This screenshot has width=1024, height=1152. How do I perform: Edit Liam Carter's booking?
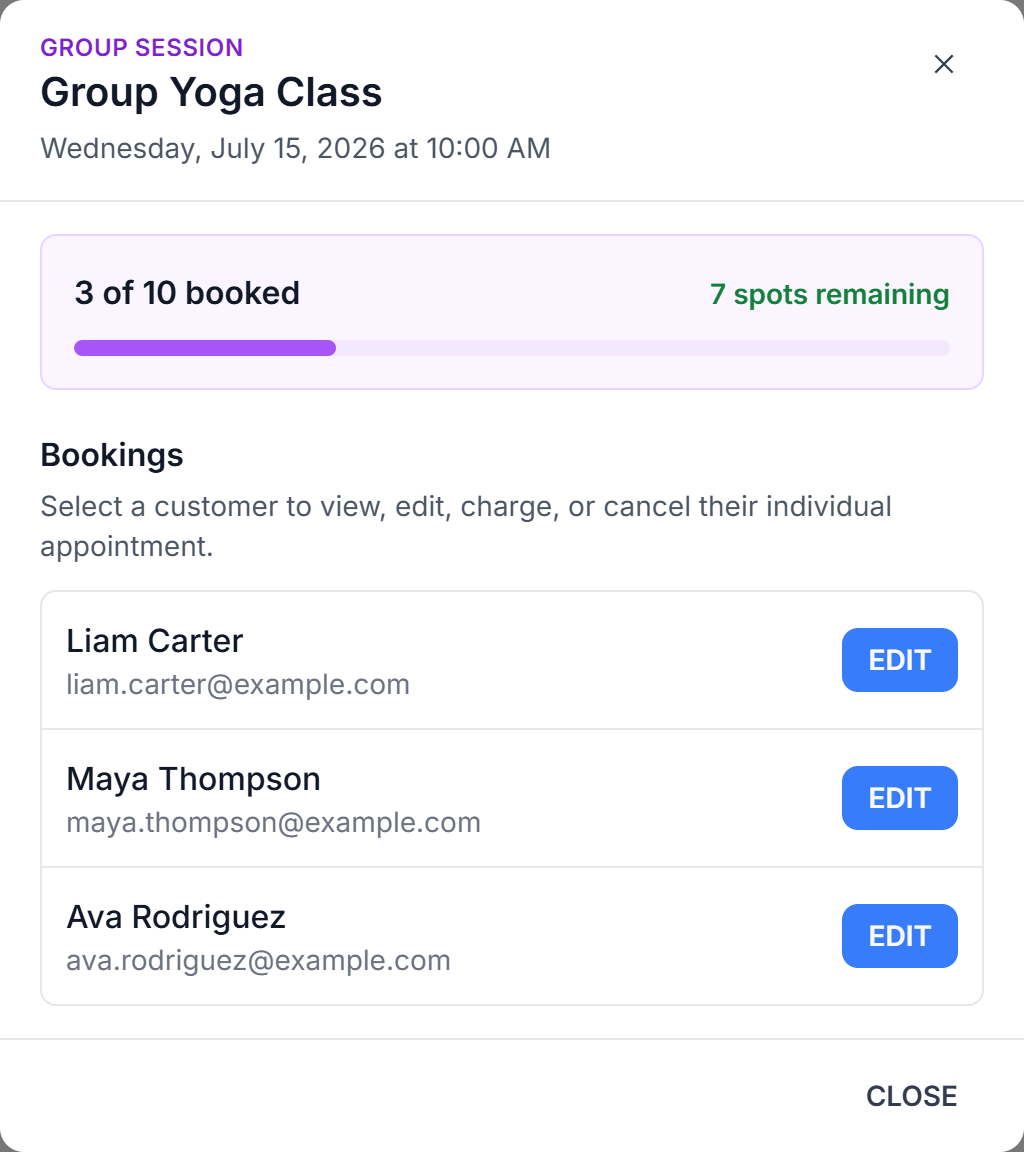pyautogui.click(x=899, y=660)
